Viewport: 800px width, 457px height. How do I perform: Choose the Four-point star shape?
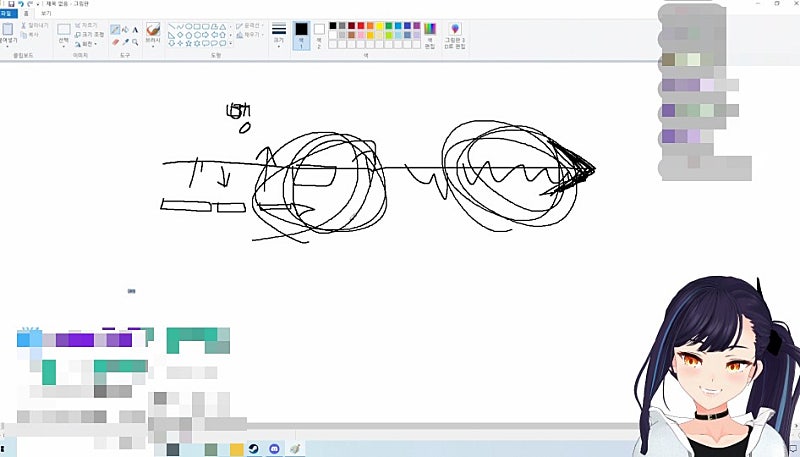point(180,43)
